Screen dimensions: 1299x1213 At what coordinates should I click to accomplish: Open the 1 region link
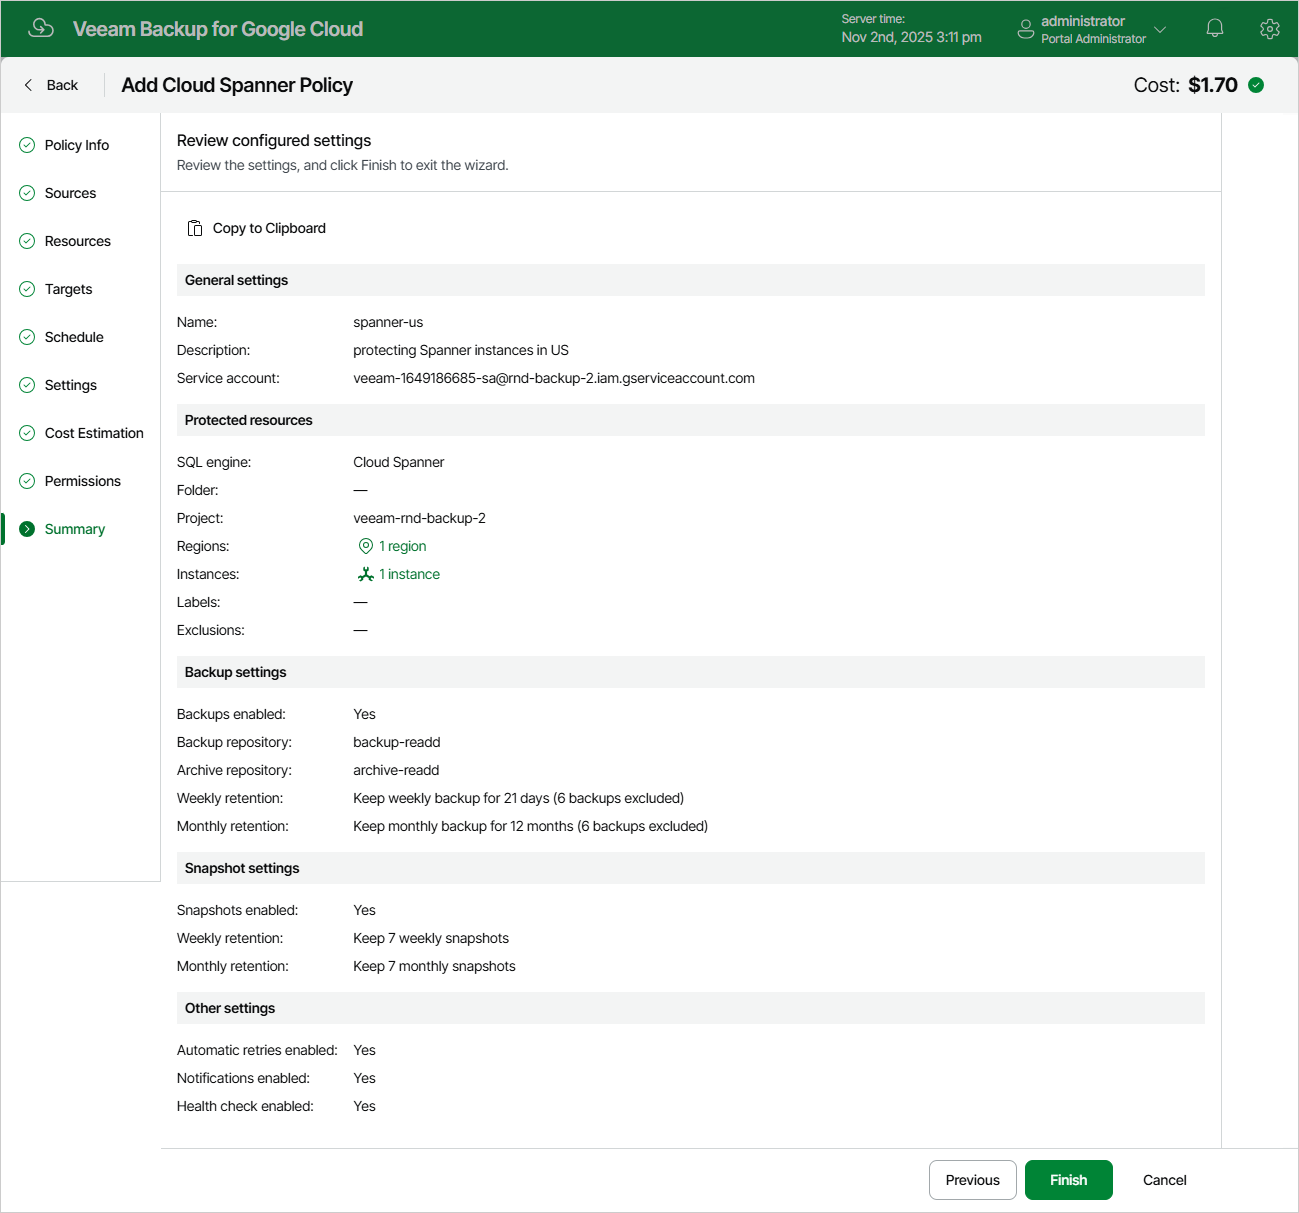[402, 546]
